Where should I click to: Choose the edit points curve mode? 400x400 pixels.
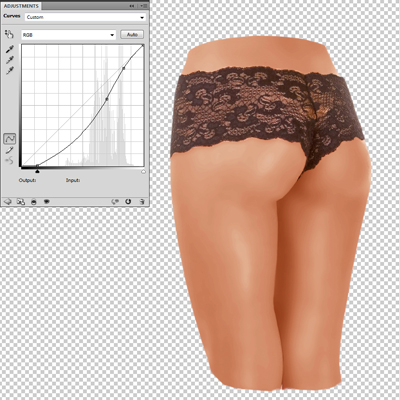(x=10, y=138)
